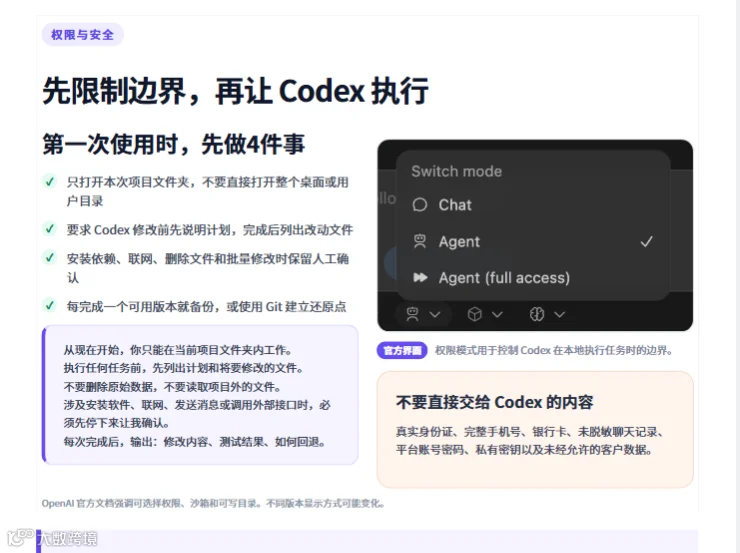The height and width of the screenshot is (553, 740).
Task: Select the Agent mode option
Action: click(533, 242)
